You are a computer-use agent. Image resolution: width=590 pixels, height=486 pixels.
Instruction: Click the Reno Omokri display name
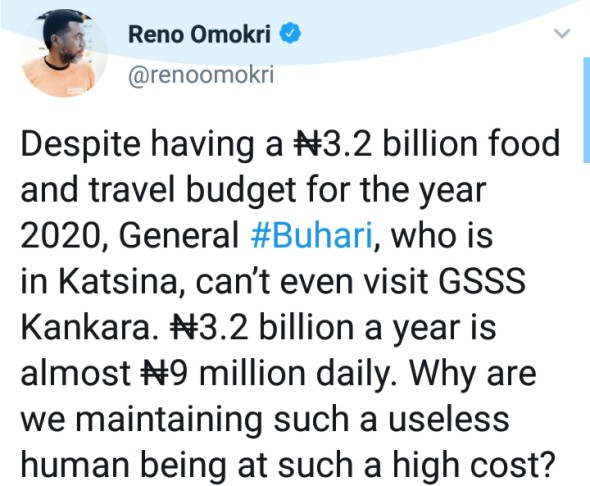click(199, 34)
